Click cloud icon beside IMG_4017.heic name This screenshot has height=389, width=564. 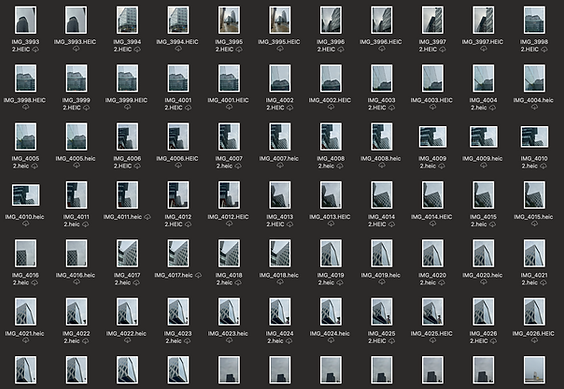coord(198,275)
